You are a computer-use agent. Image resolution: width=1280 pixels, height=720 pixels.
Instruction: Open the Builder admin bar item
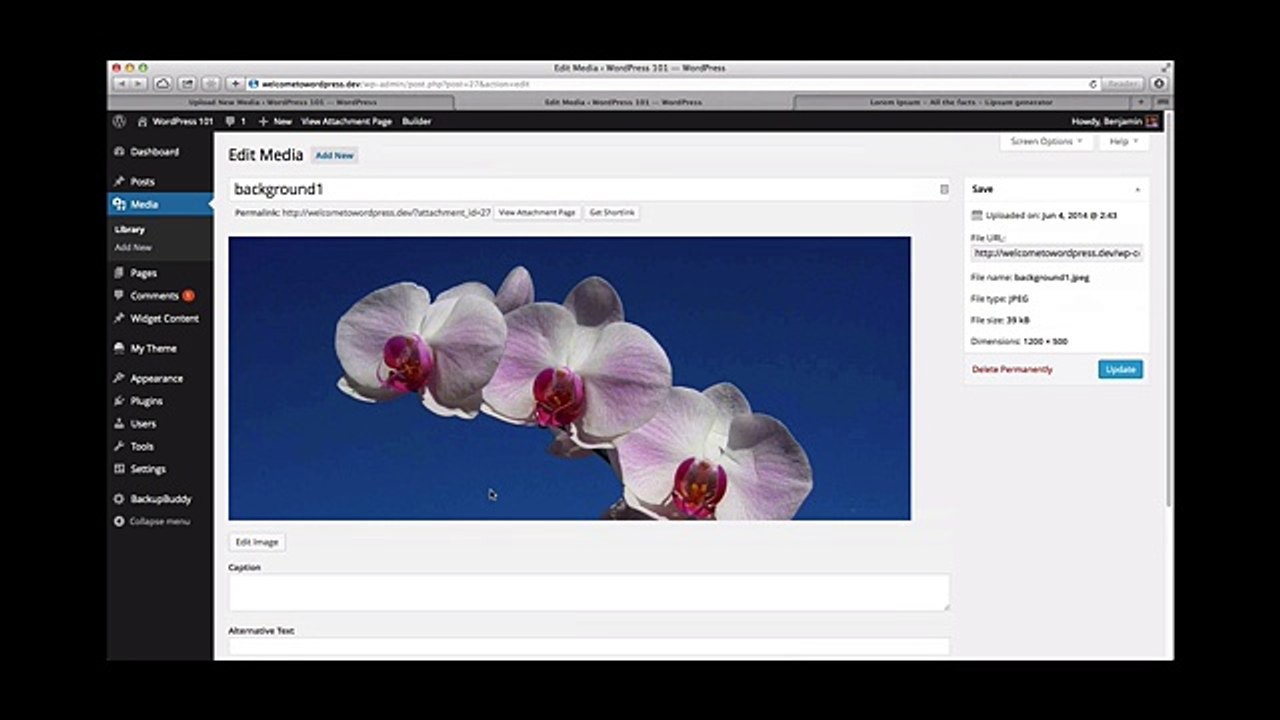416,121
